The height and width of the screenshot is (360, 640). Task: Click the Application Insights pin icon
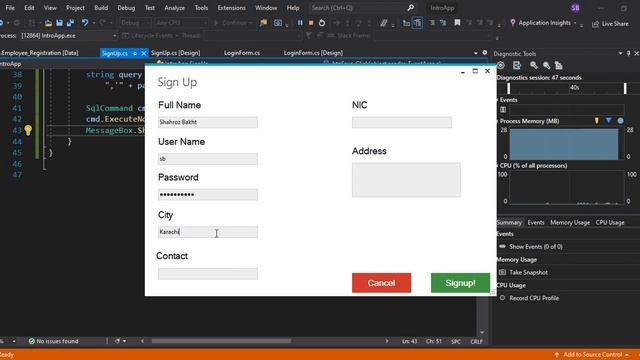513,23
